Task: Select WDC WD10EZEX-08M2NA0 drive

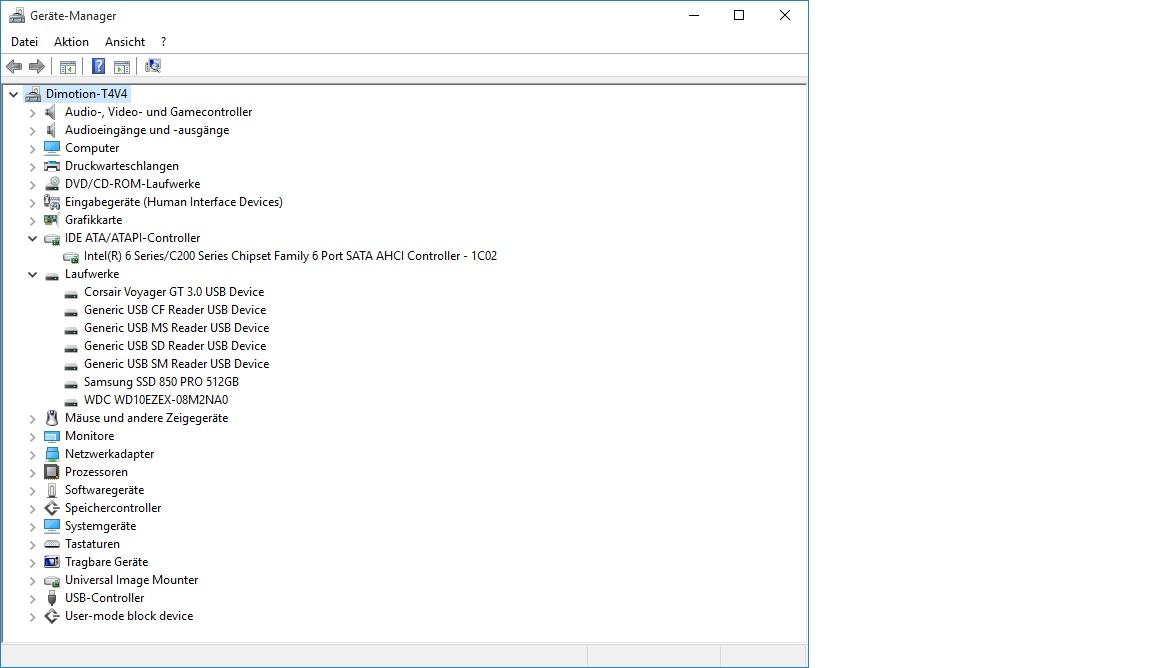Action: [x=156, y=400]
